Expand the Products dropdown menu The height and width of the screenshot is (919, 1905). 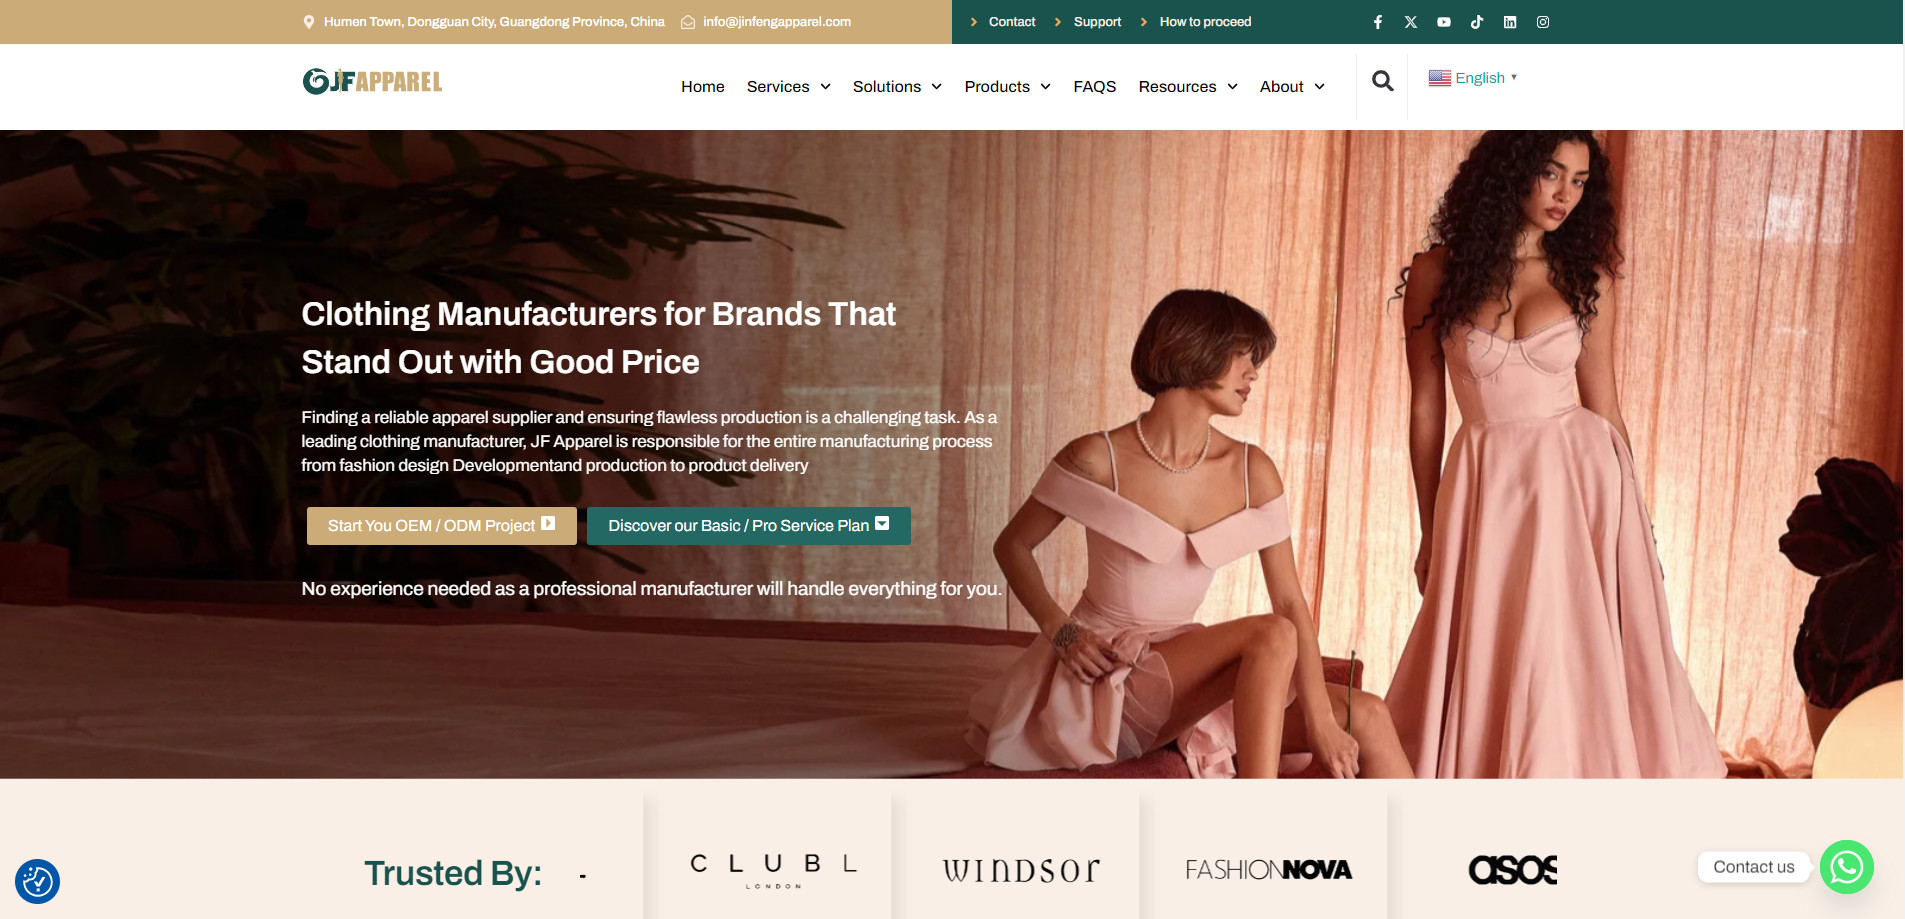click(1007, 87)
